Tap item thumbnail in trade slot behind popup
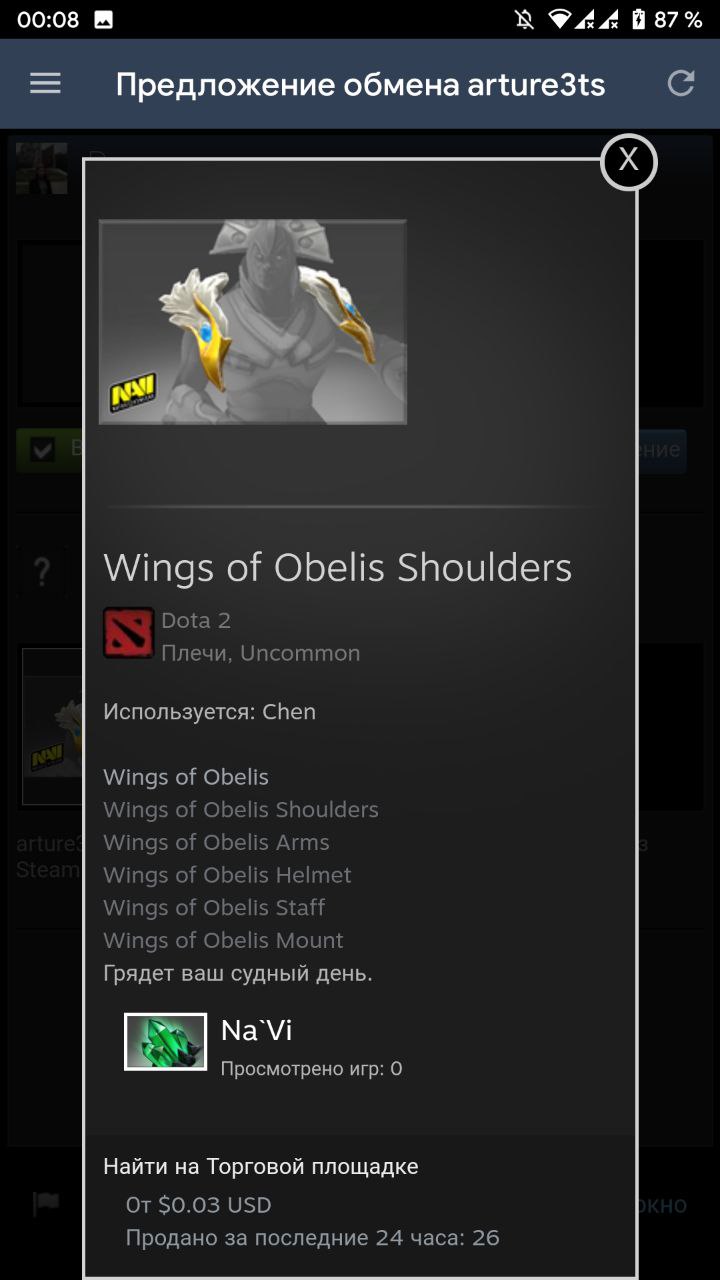Screen dimensions: 720x1280 [x=53, y=727]
